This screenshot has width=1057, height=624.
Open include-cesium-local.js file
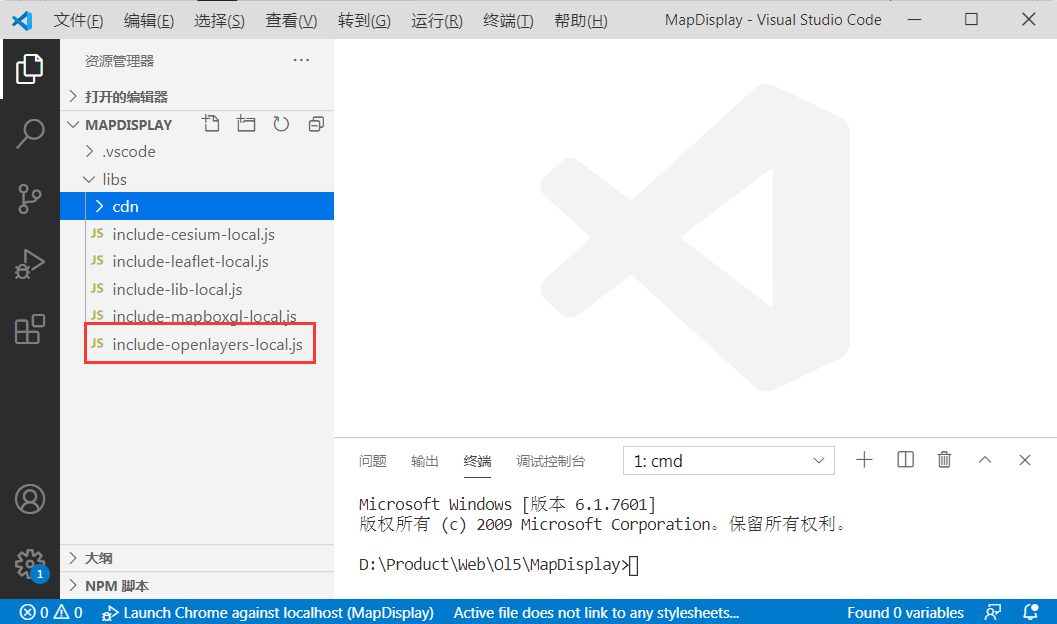coord(197,234)
